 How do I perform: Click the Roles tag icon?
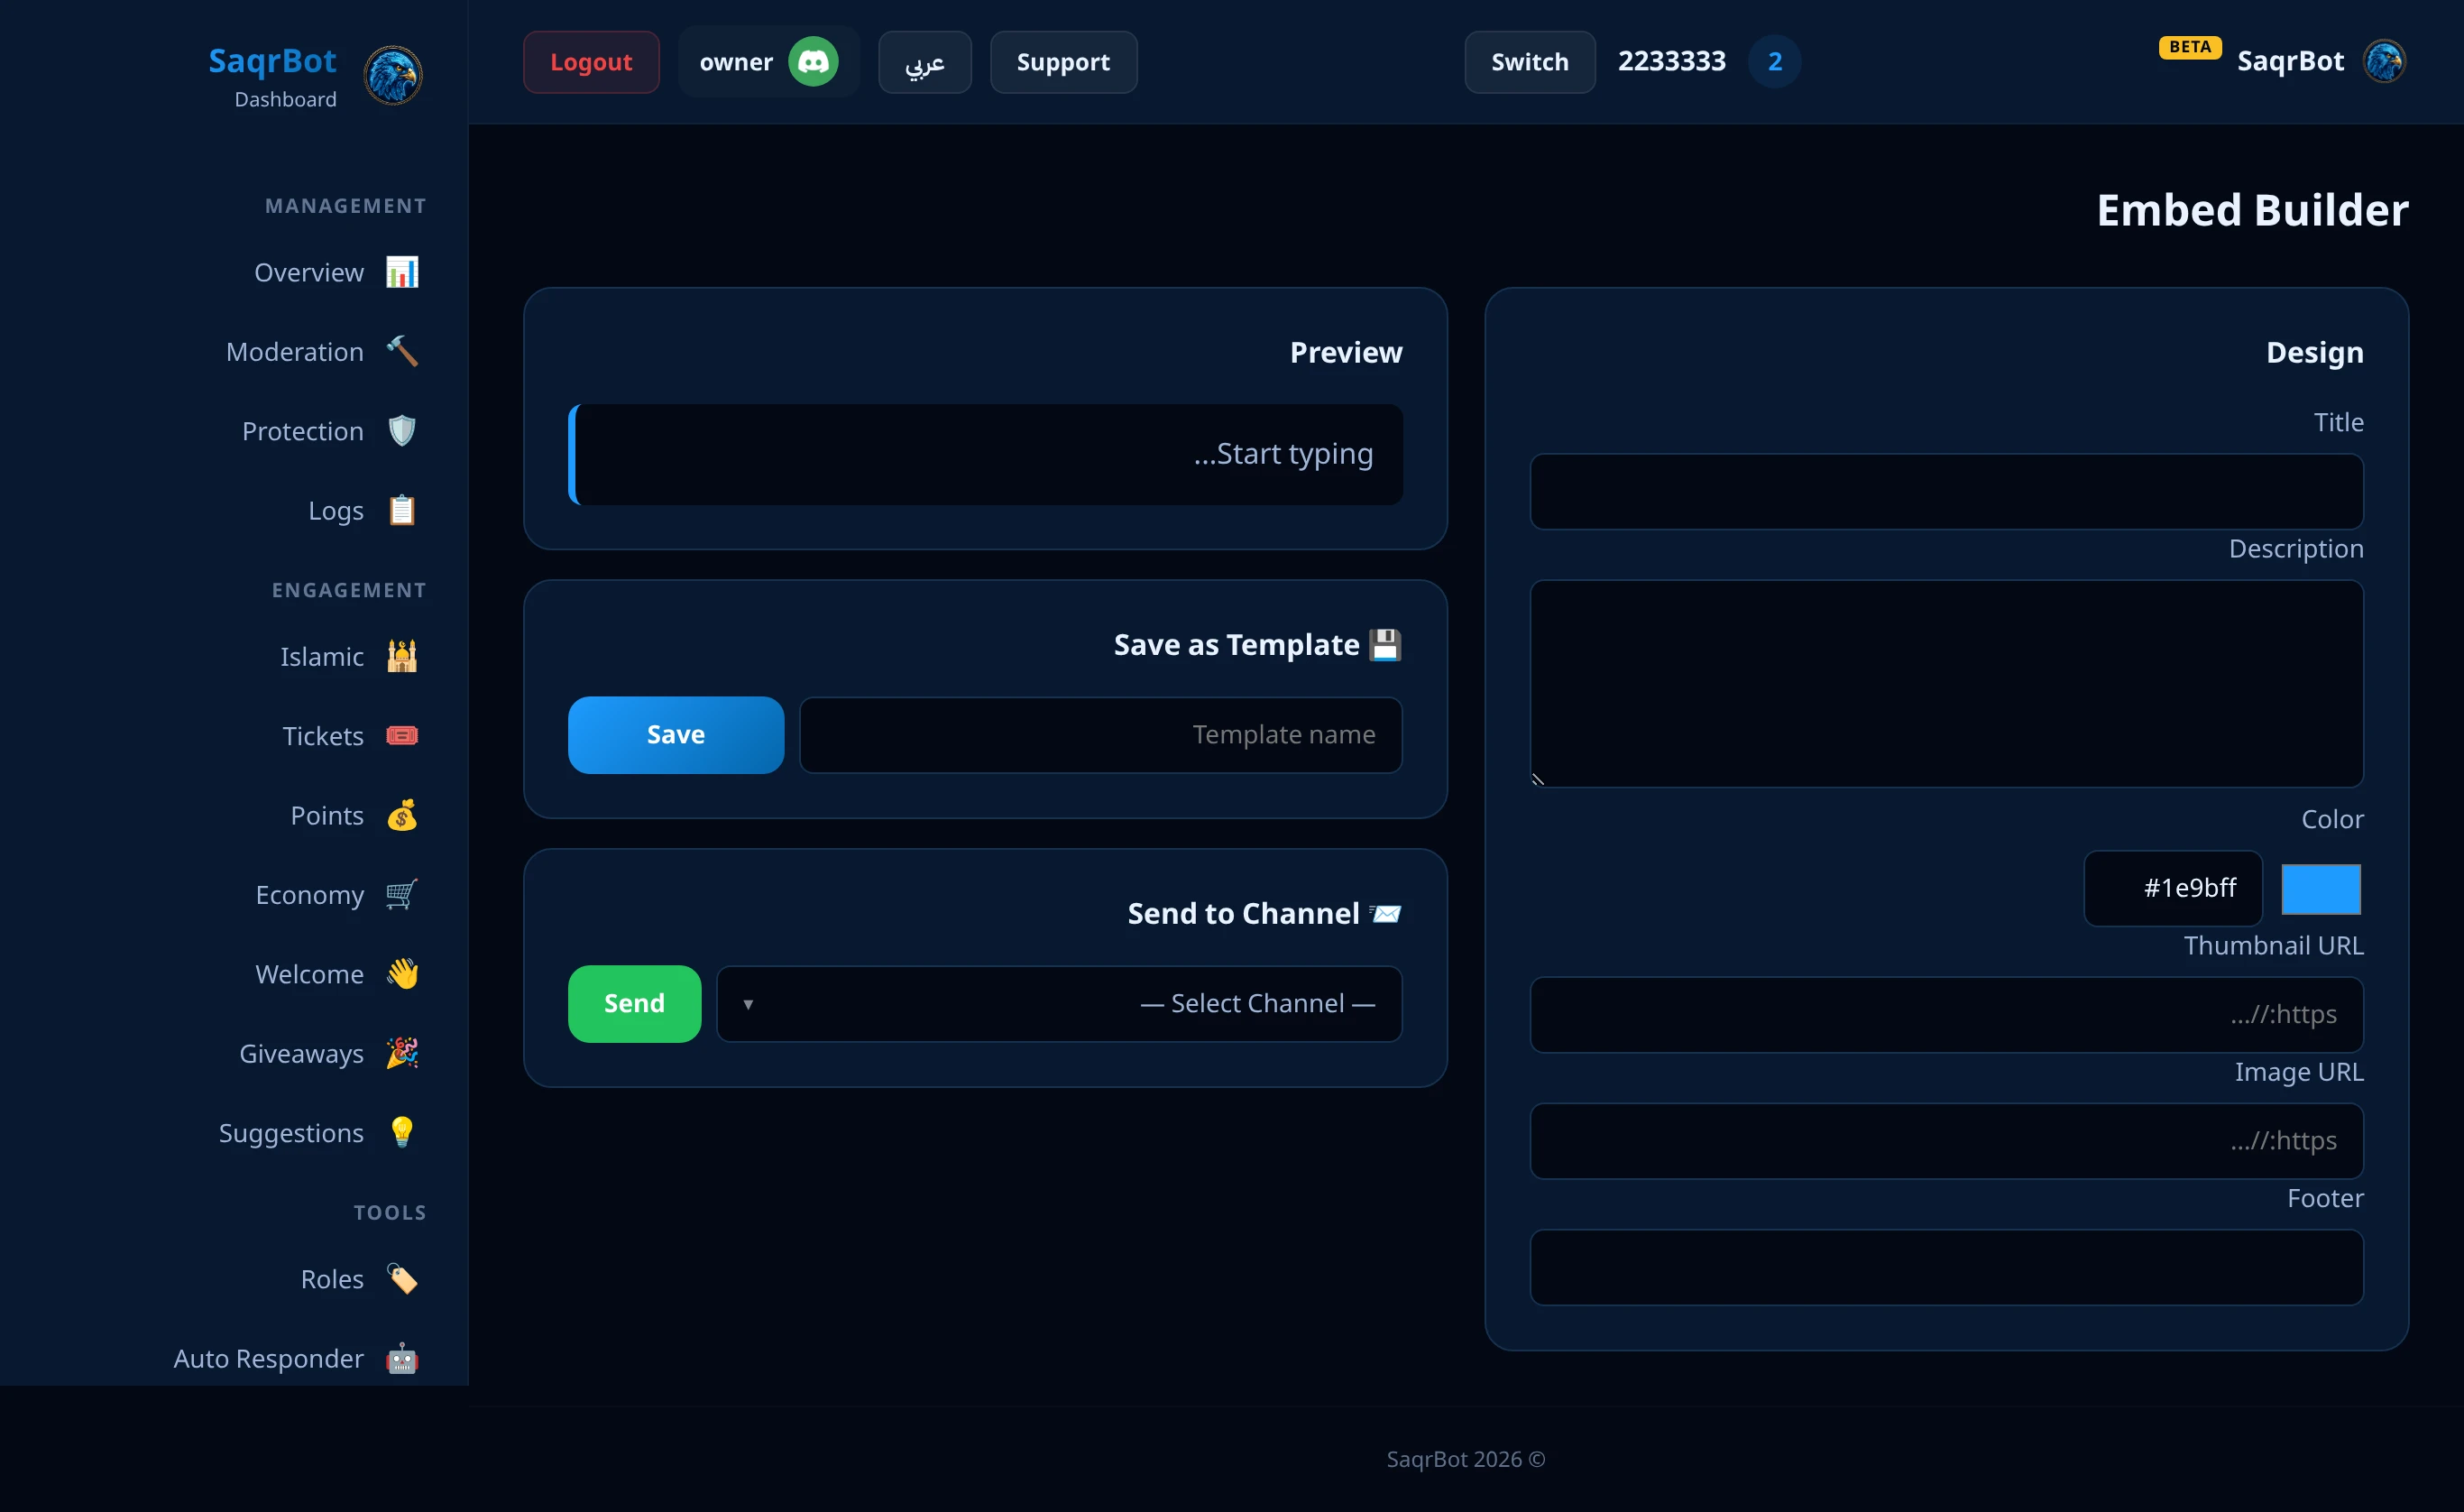point(402,1279)
